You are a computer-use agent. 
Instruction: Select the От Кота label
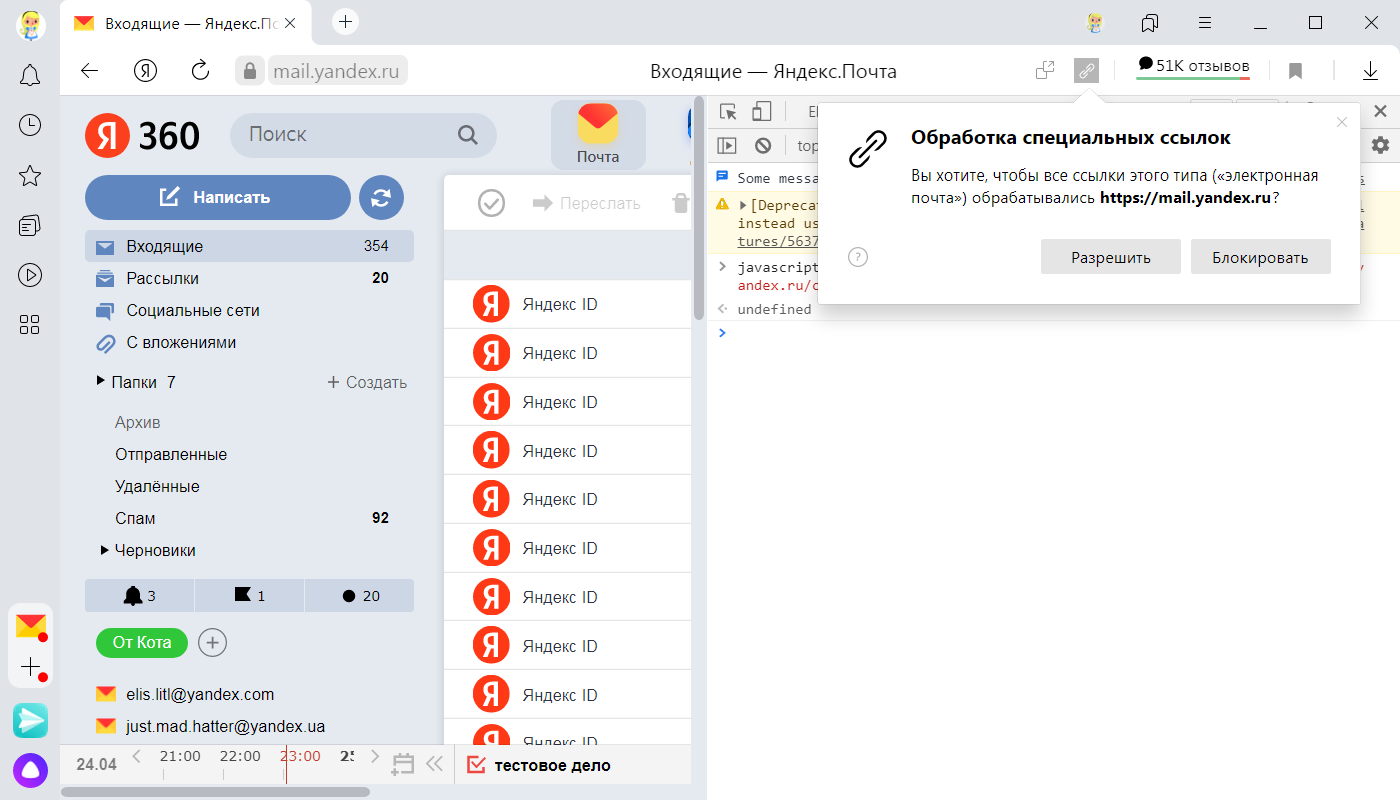142,642
